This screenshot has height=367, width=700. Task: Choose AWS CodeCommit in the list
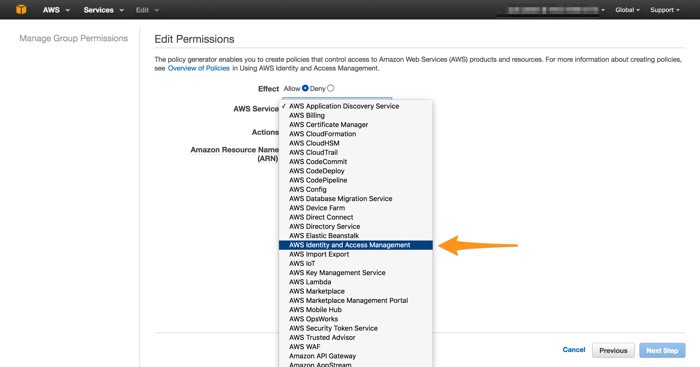point(356,162)
